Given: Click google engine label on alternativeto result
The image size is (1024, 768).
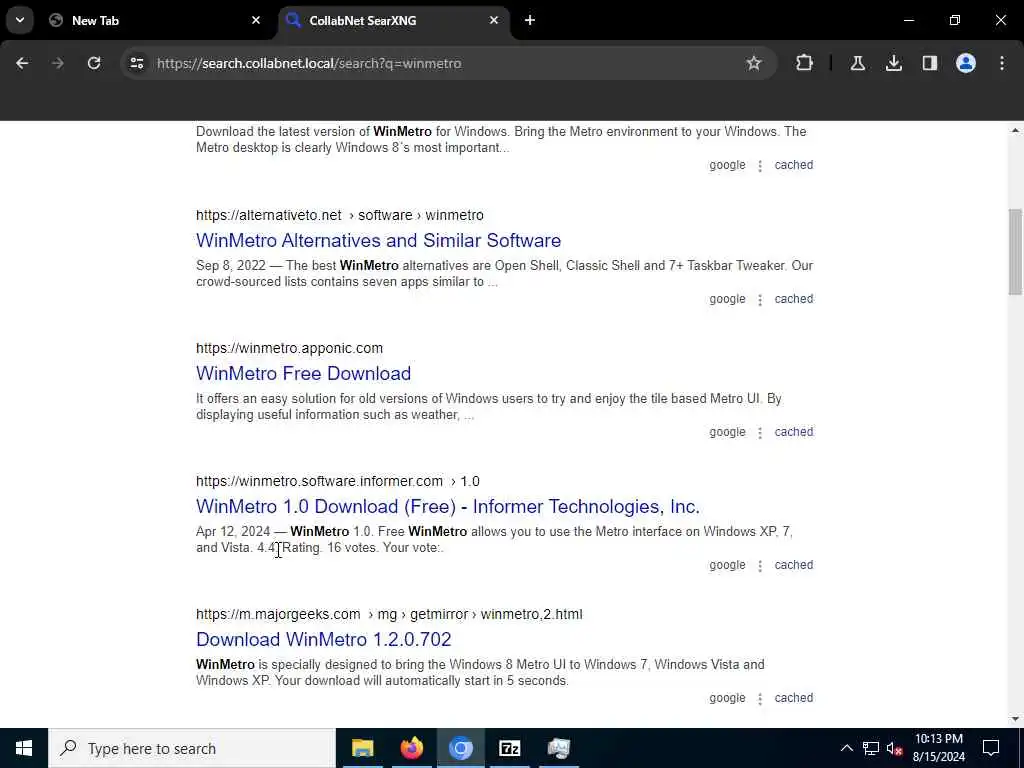Looking at the screenshot, I should pyautogui.click(x=727, y=299).
